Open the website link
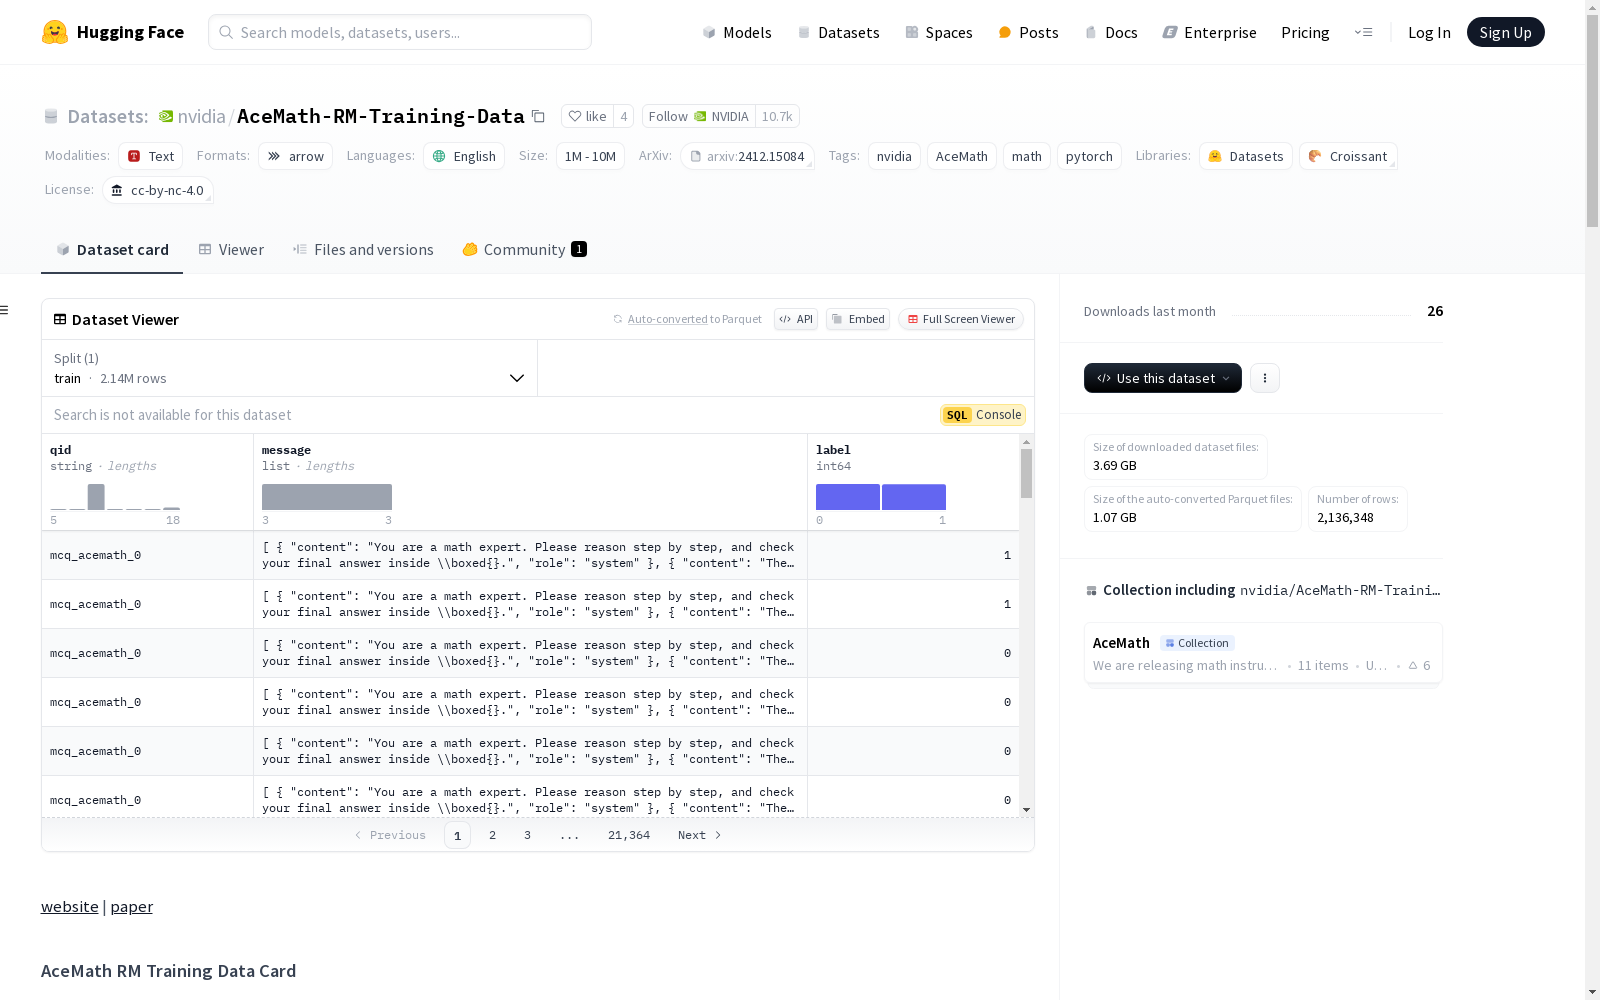Image resolution: width=1600 pixels, height=1000 pixels. (x=70, y=907)
